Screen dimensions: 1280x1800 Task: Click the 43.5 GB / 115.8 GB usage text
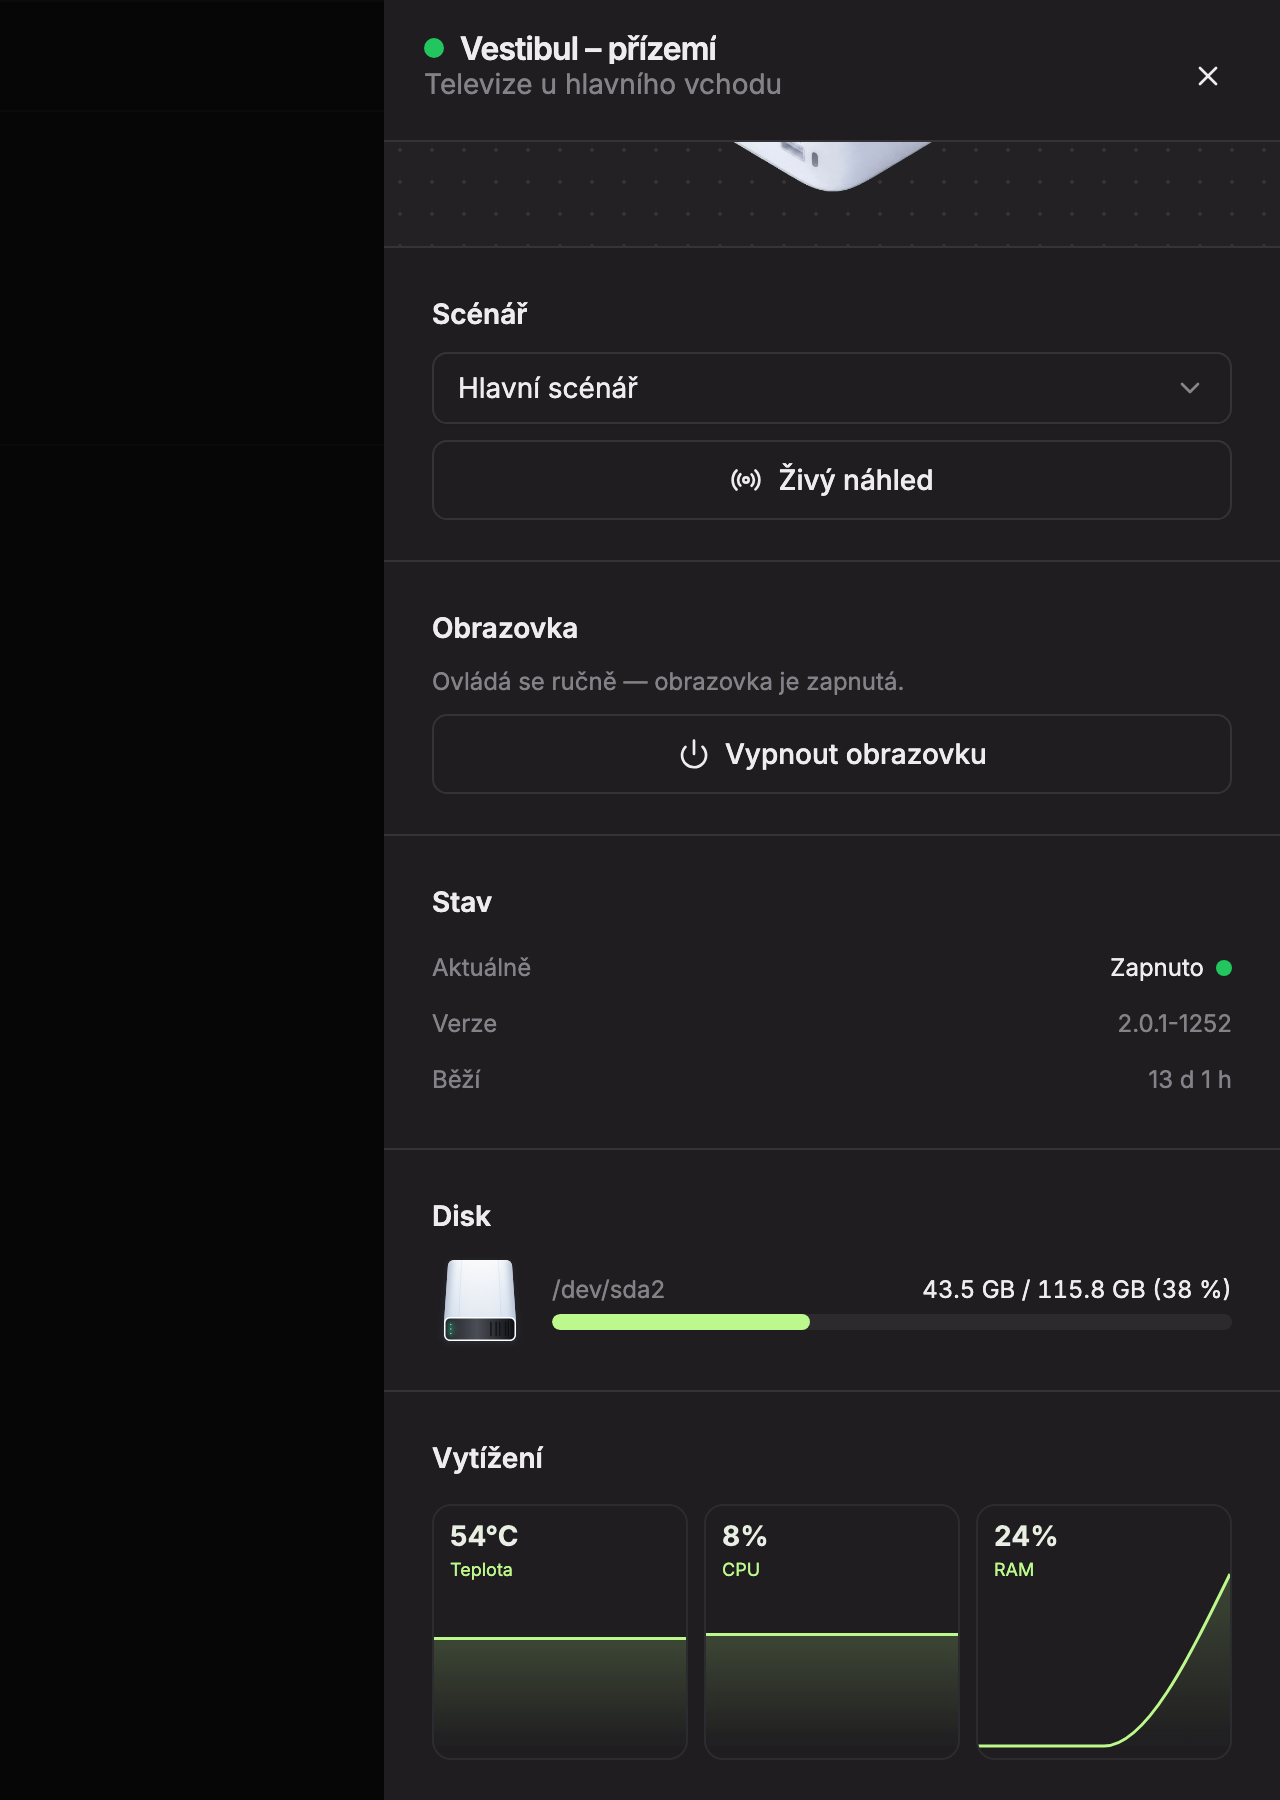pyautogui.click(x=1076, y=1289)
